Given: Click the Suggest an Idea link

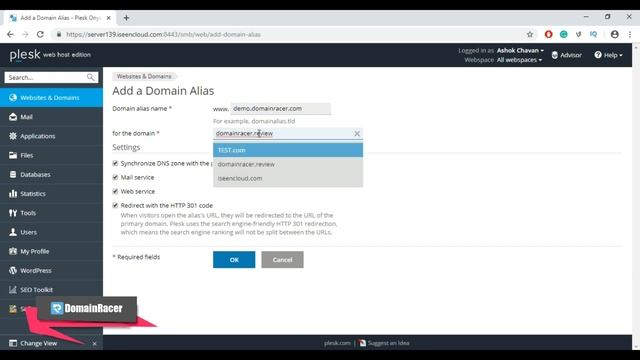Looking at the screenshot, I should [388, 343].
